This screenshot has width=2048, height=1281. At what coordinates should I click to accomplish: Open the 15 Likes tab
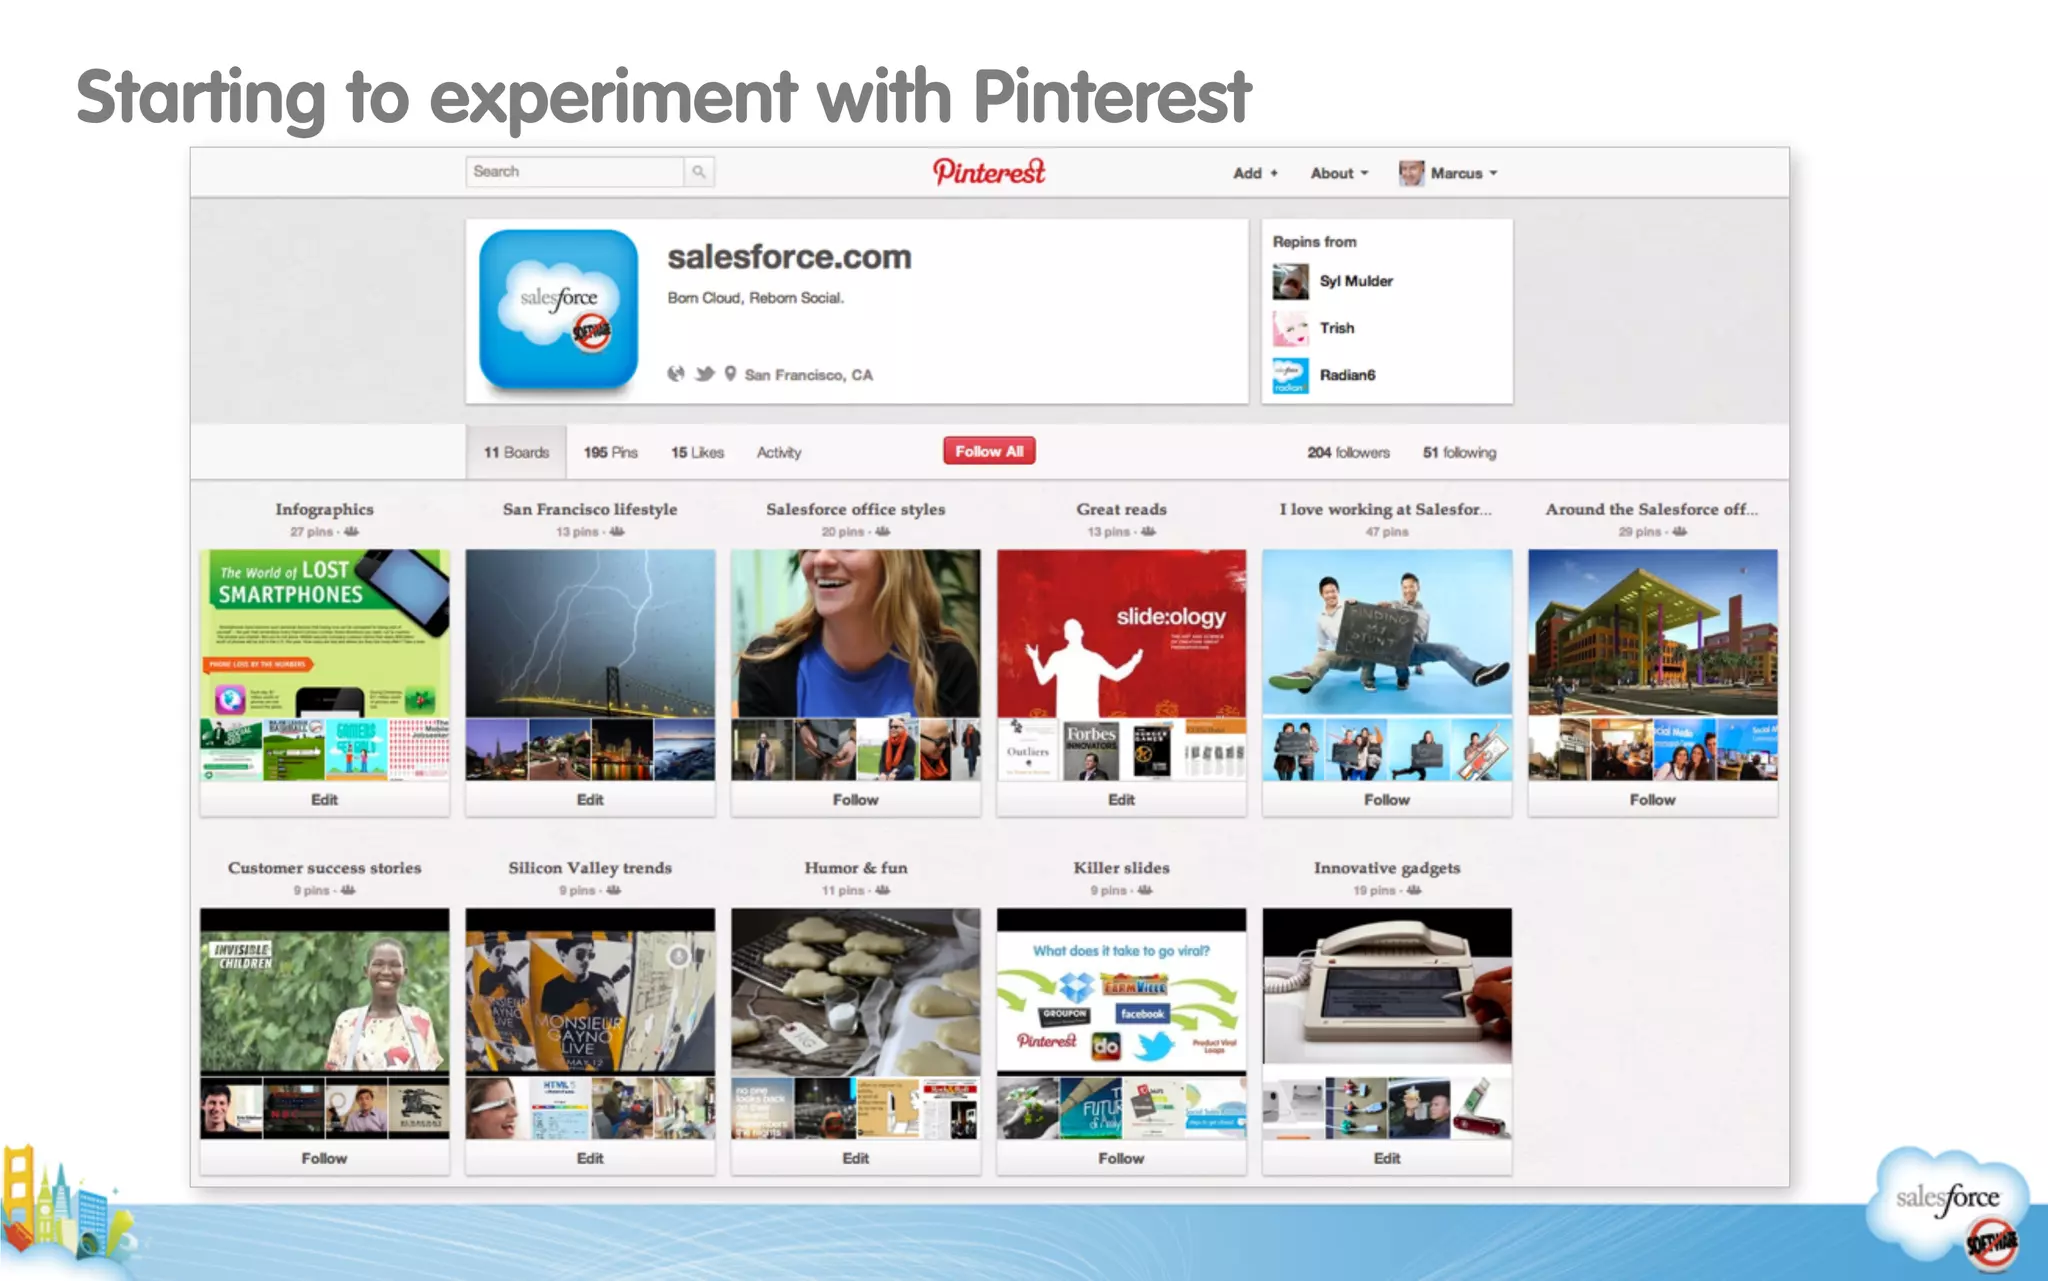pyautogui.click(x=697, y=452)
